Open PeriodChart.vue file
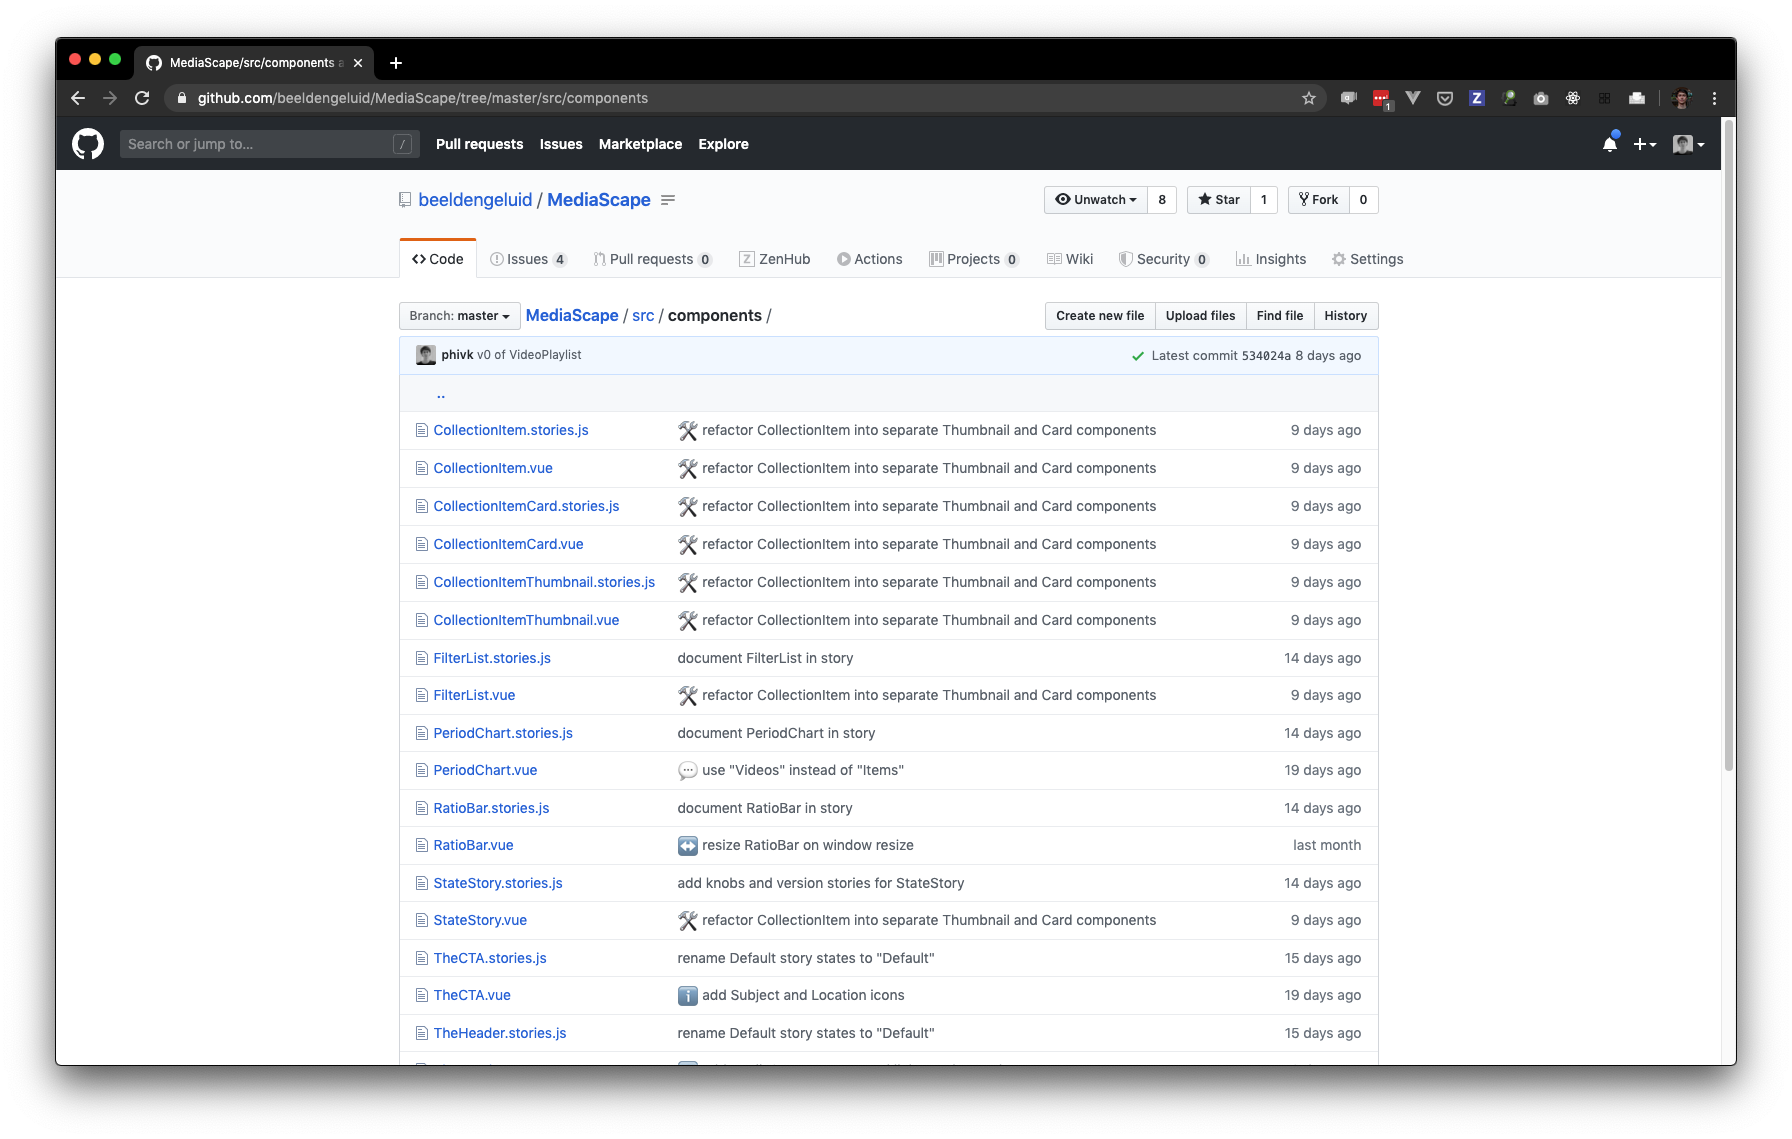This screenshot has width=1792, height=1139. click(x=485, y=770)
